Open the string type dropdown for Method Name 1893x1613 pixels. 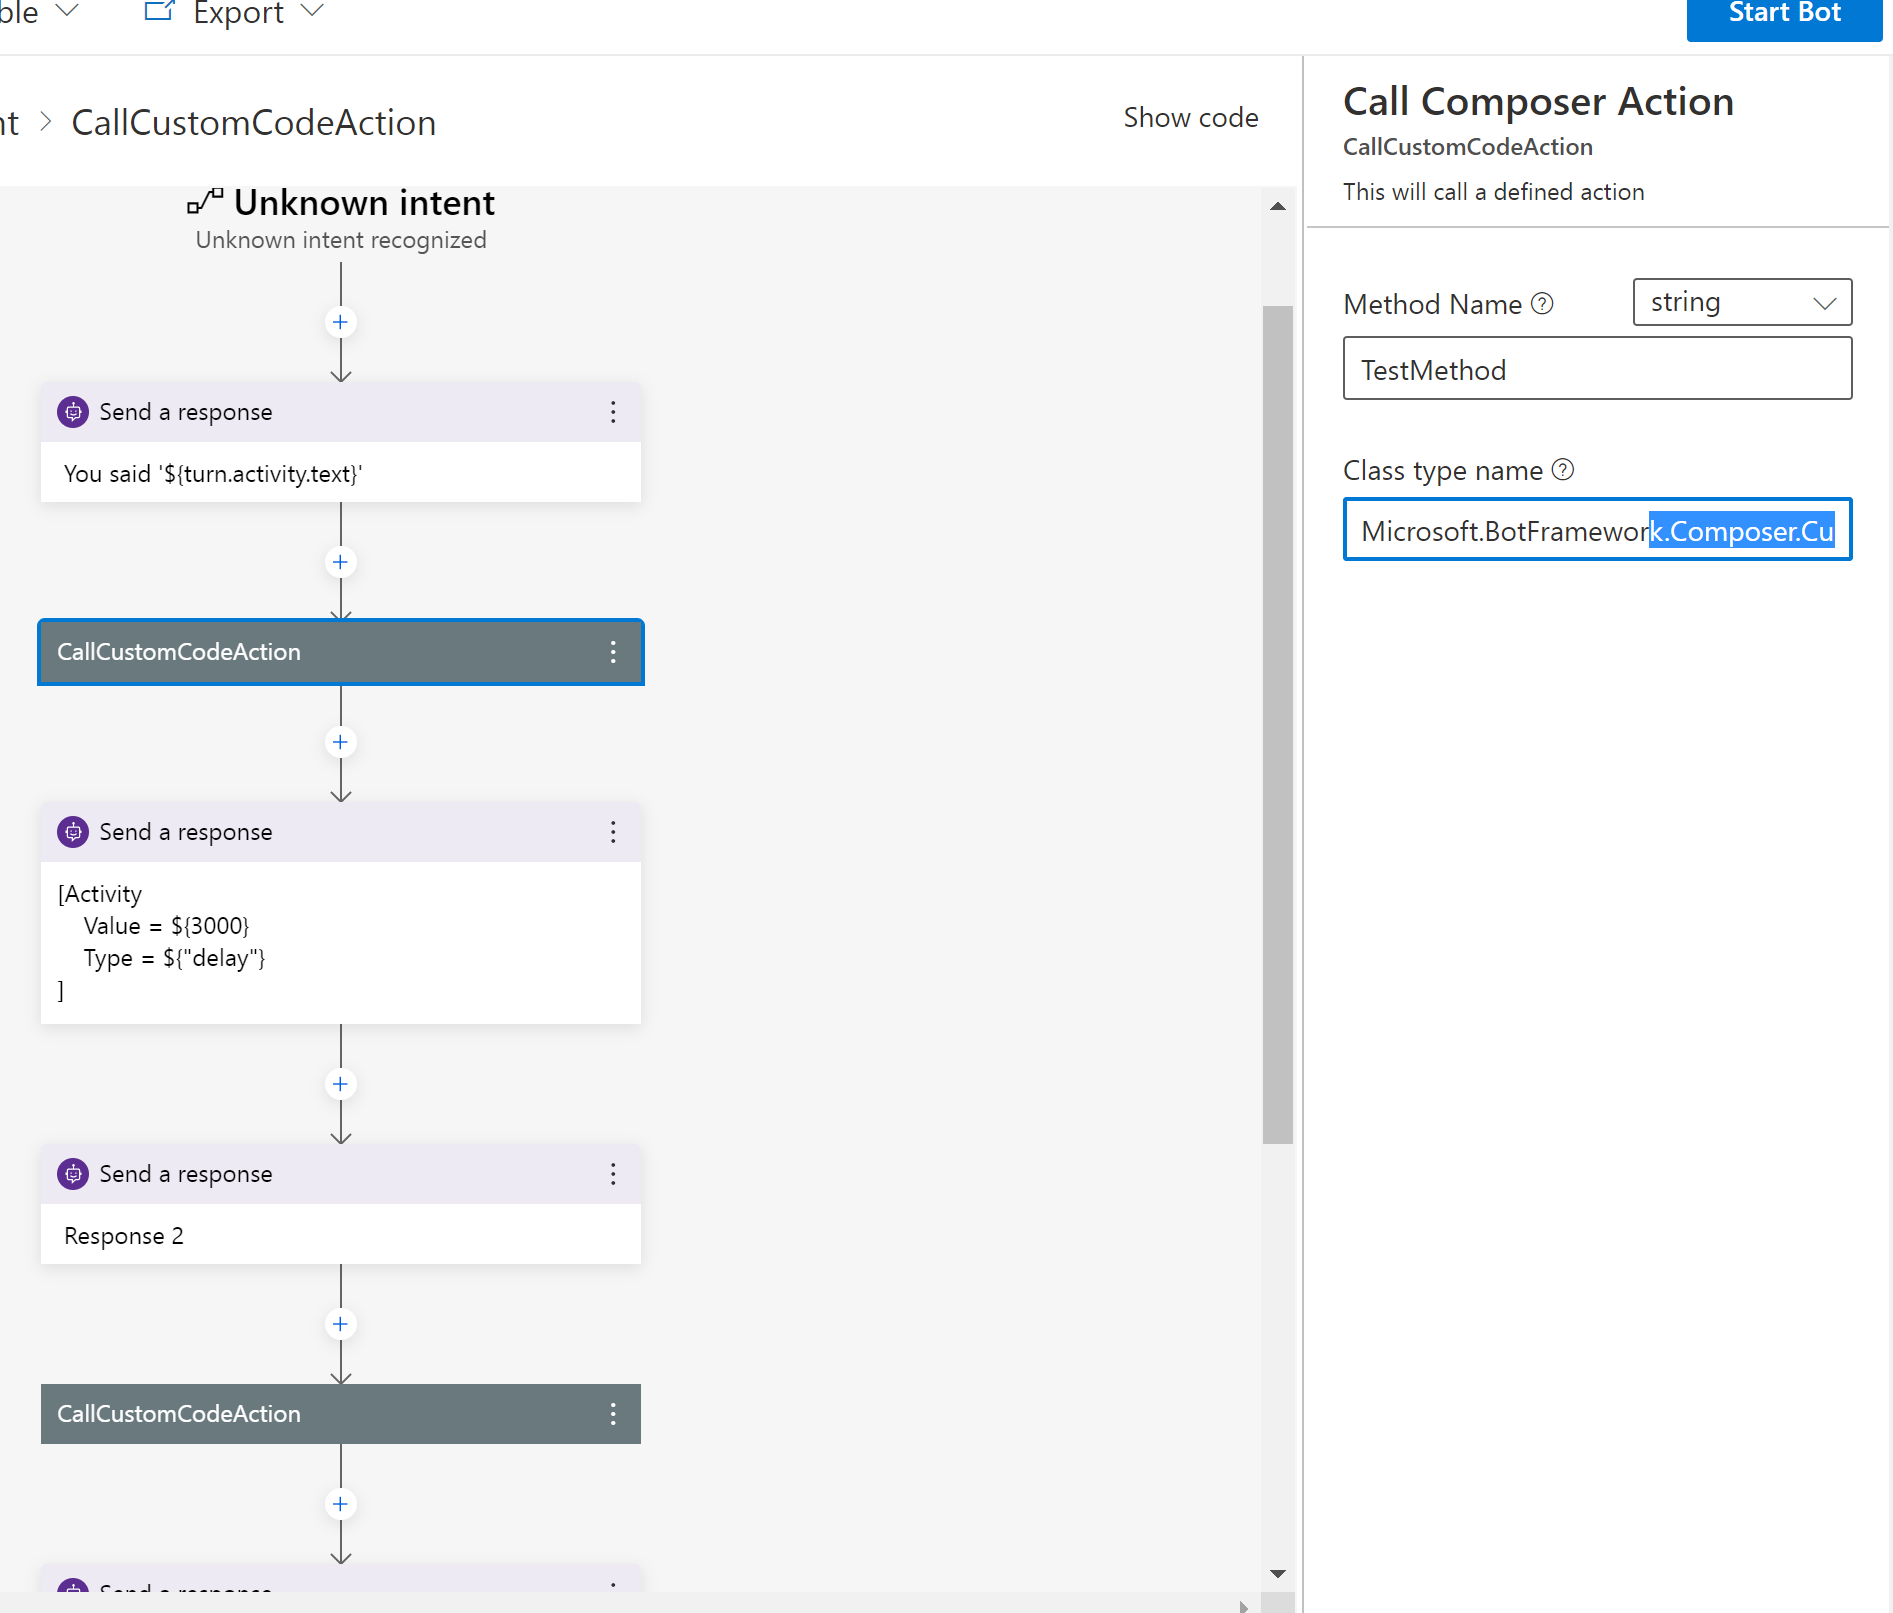(x=1741, y=301)
